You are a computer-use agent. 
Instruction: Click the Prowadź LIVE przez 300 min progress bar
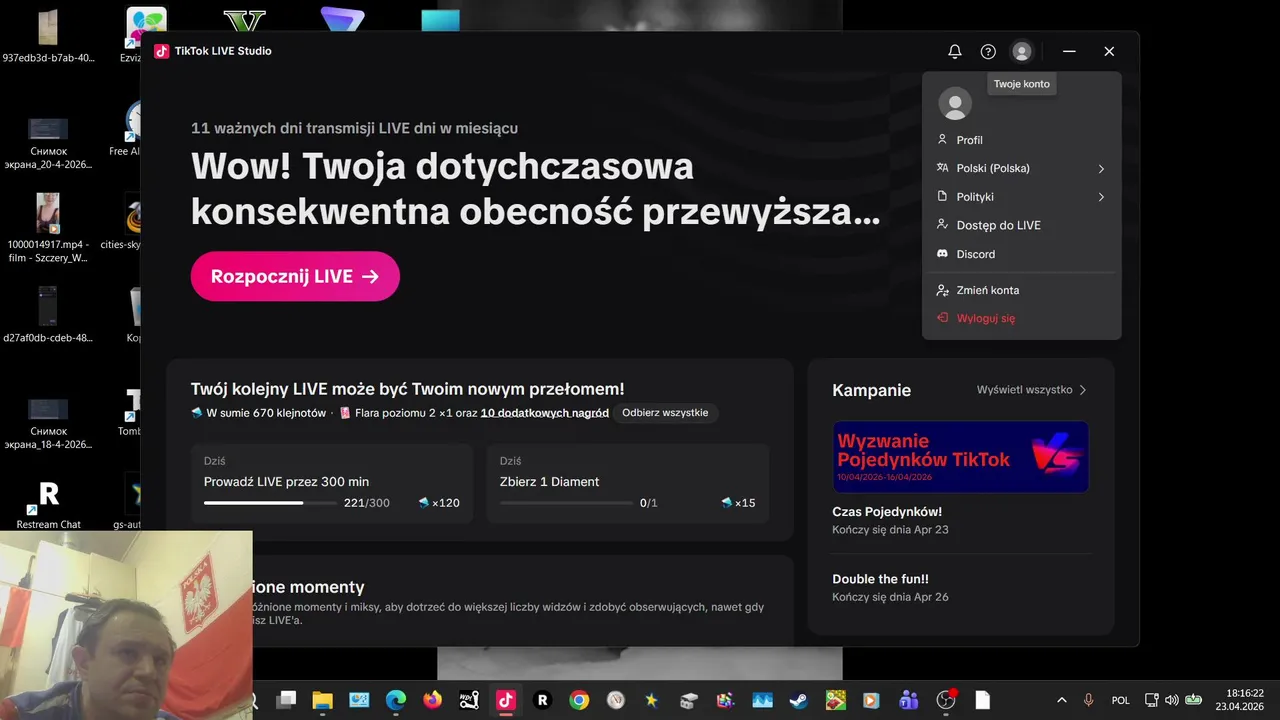269,503
